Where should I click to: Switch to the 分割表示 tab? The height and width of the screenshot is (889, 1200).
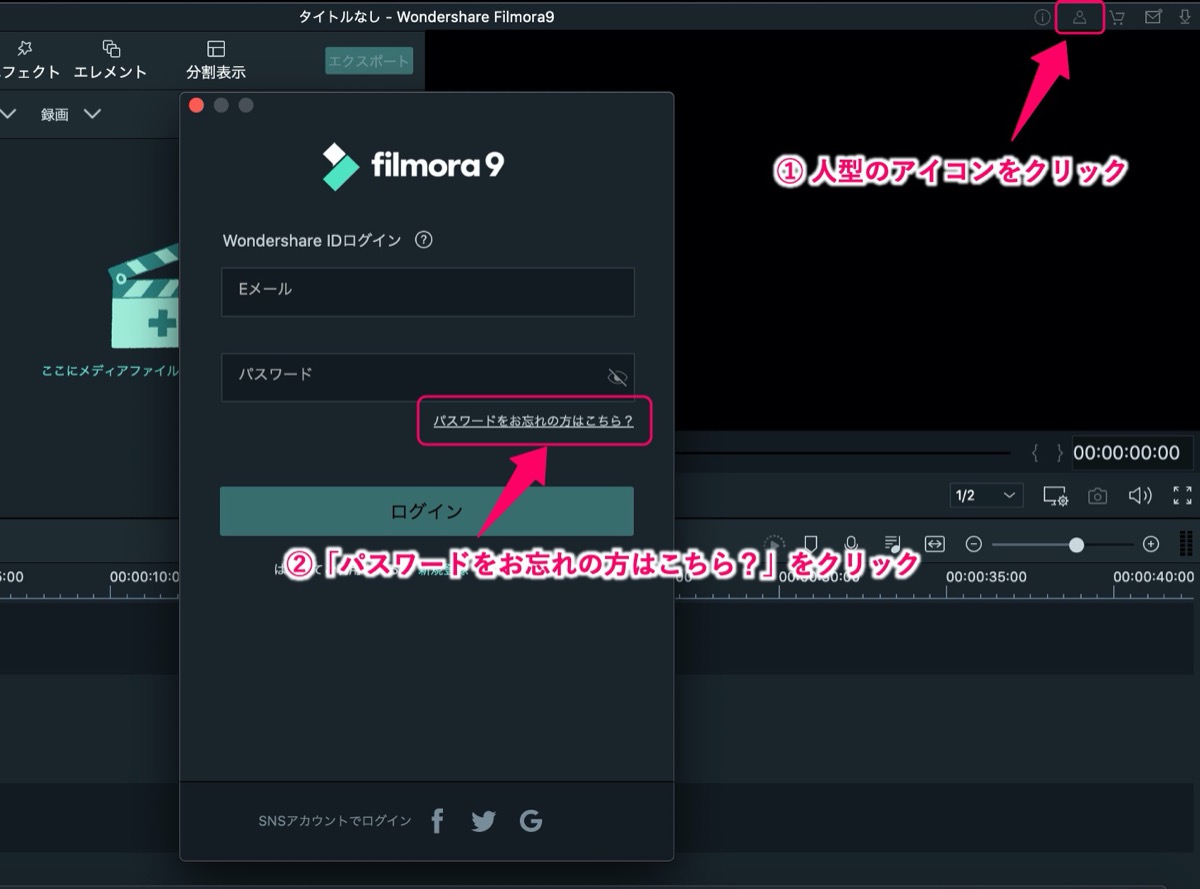click(x=216, y=60)
